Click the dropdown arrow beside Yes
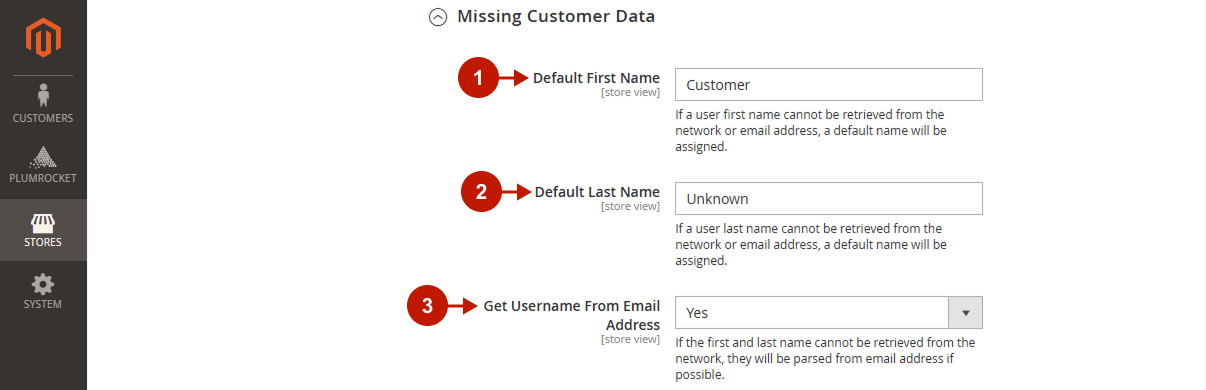1206x390 pixels. coord(965,312)
